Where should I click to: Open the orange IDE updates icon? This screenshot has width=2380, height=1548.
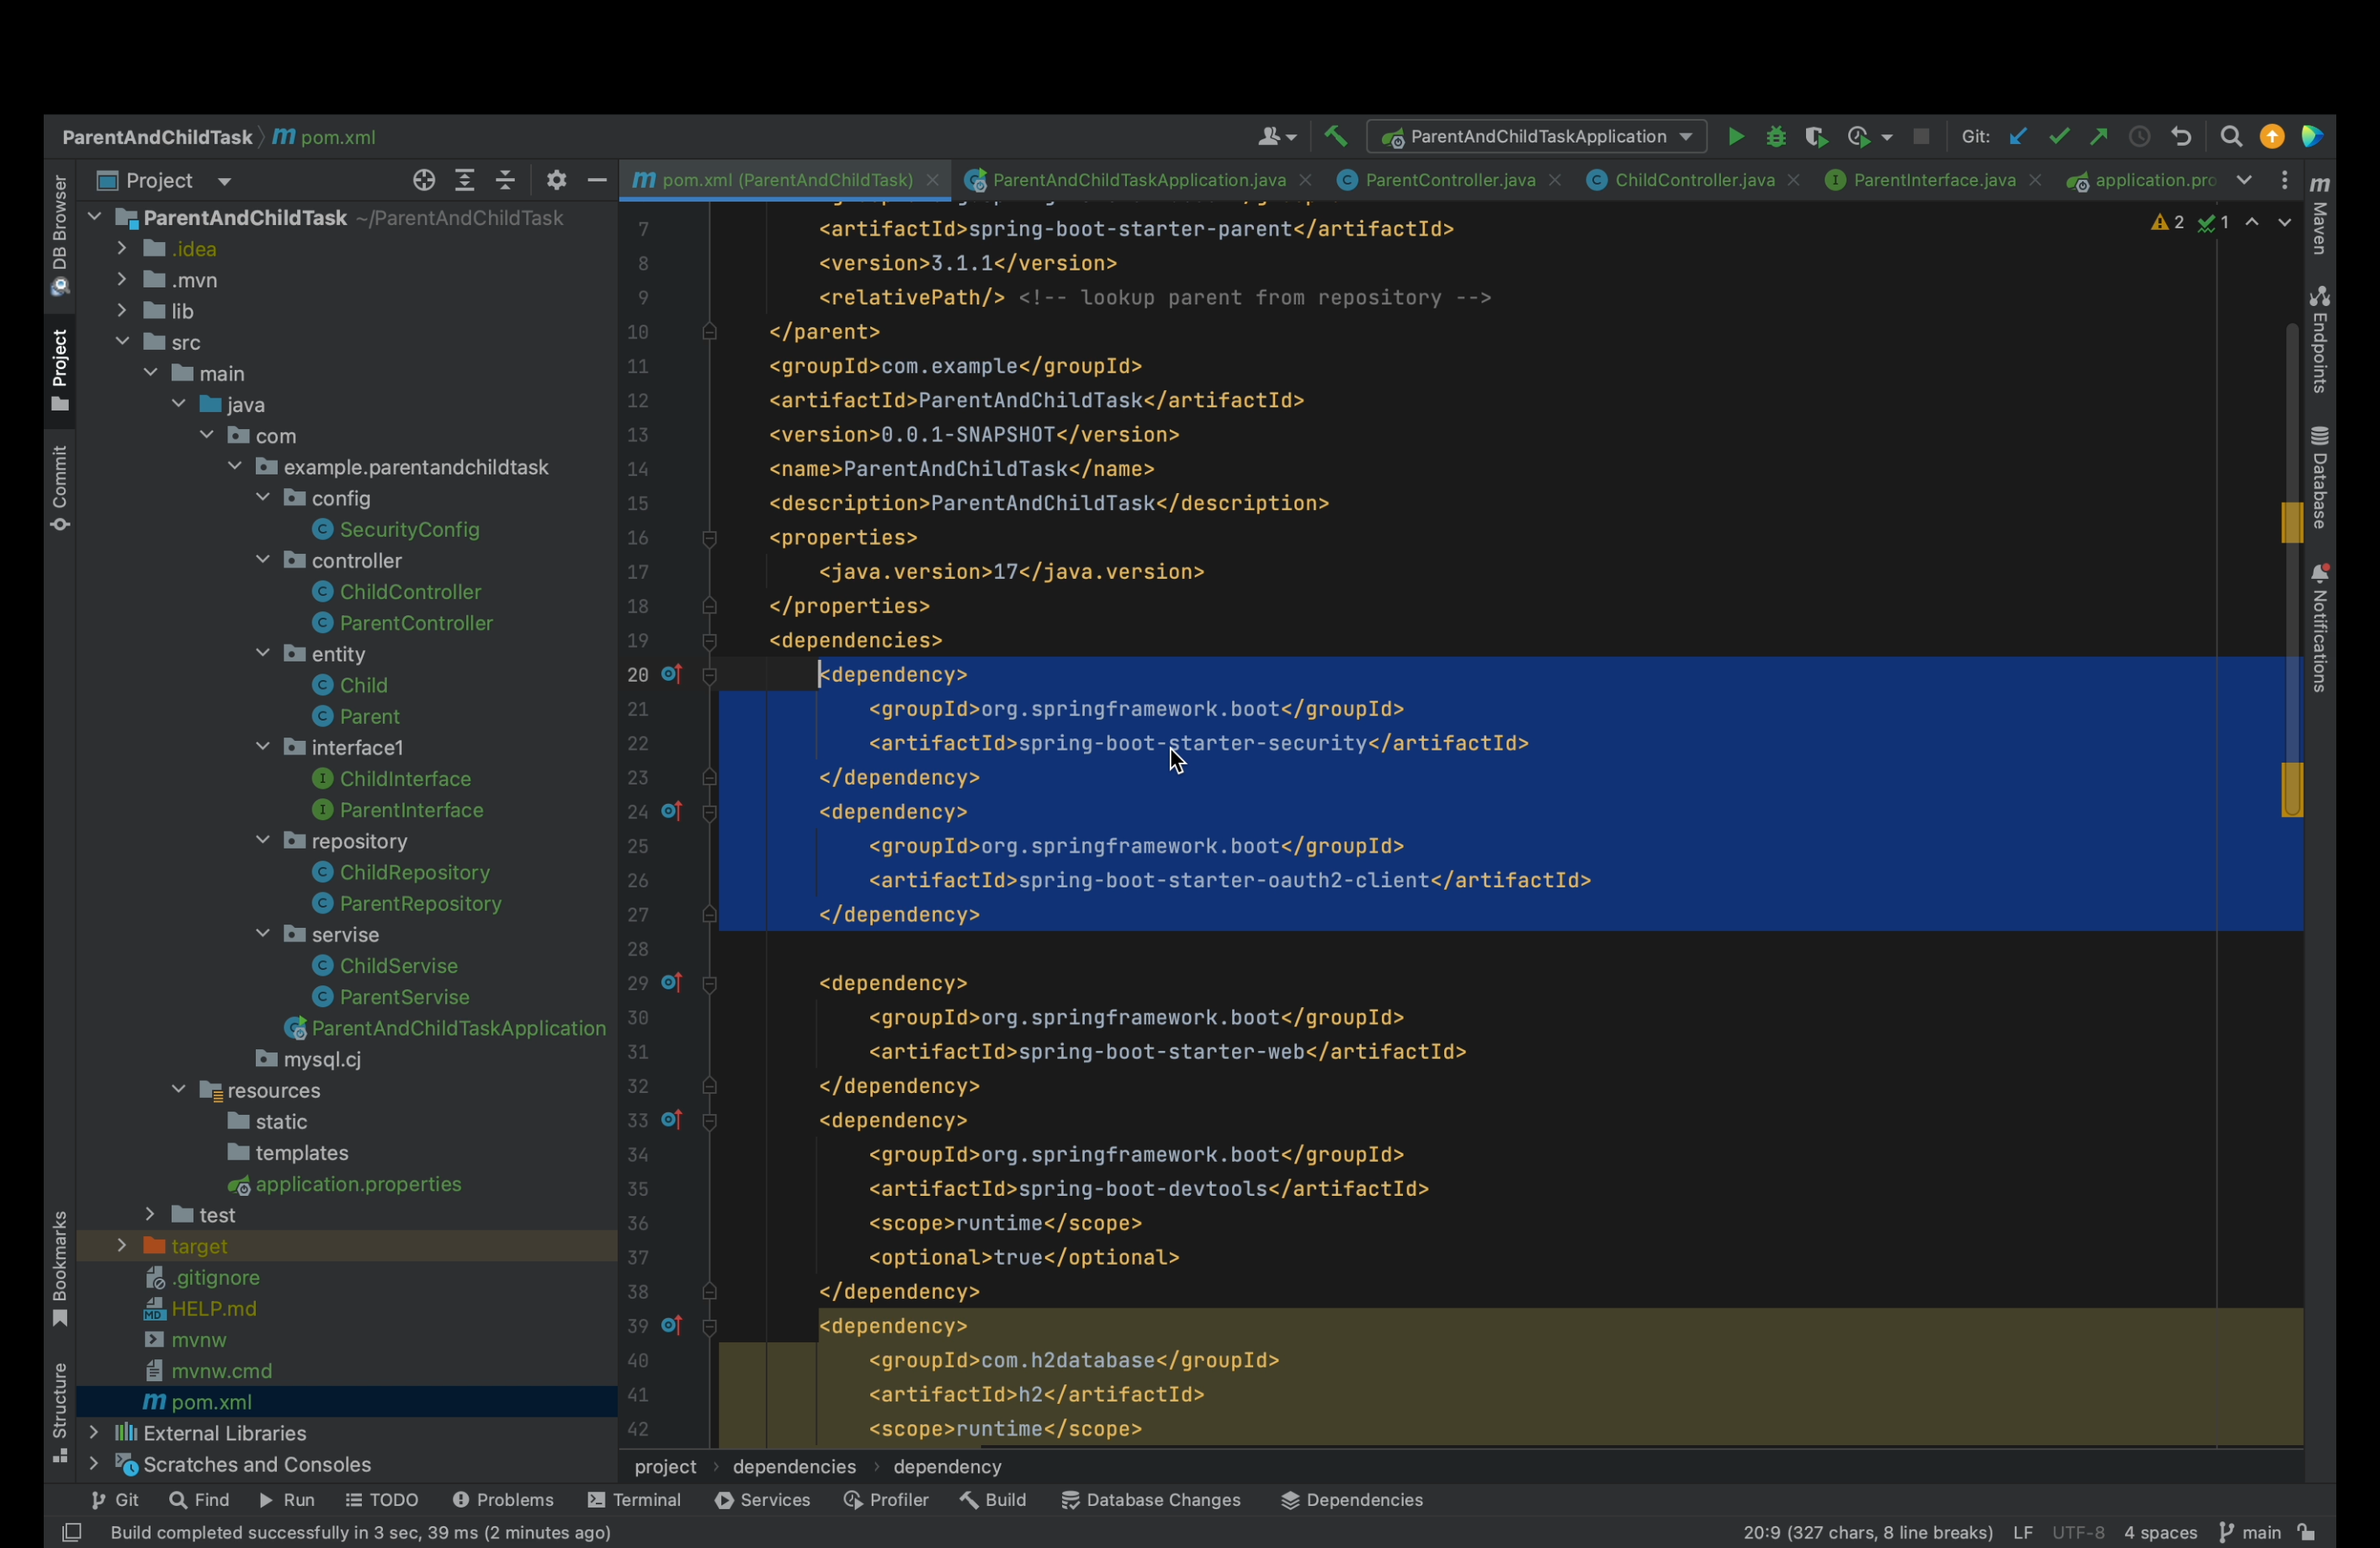coord(2272,137)
